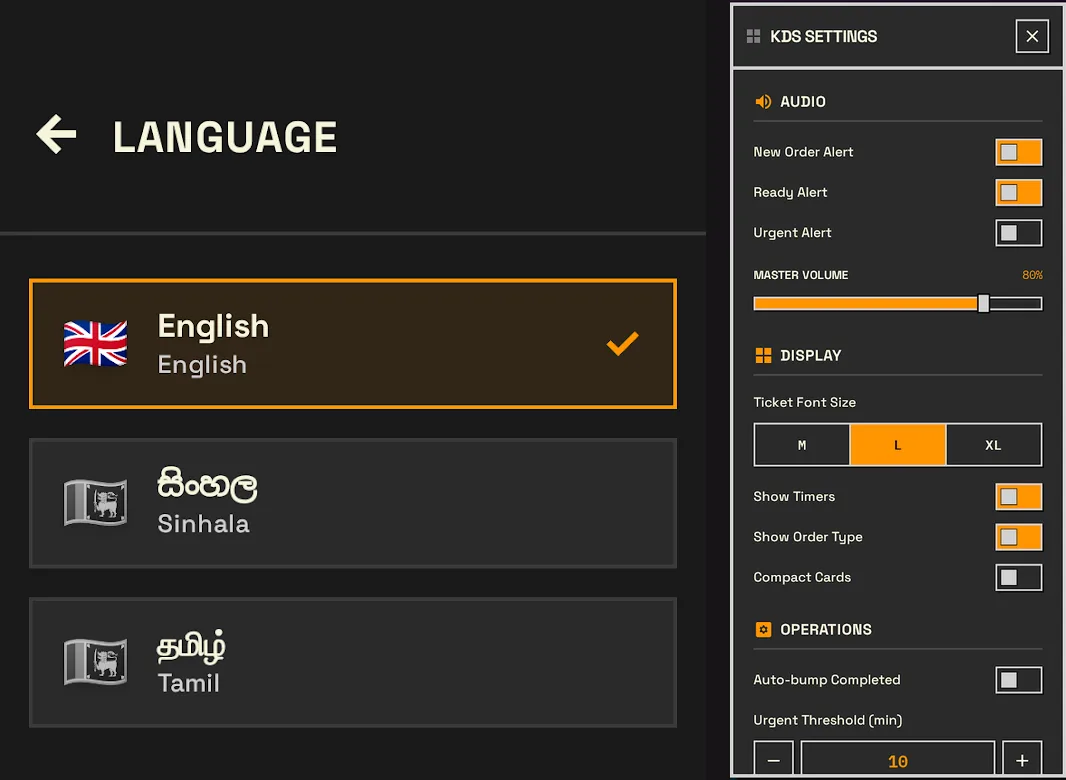
Task: Select L ticket font size
Action: [897, 445]
